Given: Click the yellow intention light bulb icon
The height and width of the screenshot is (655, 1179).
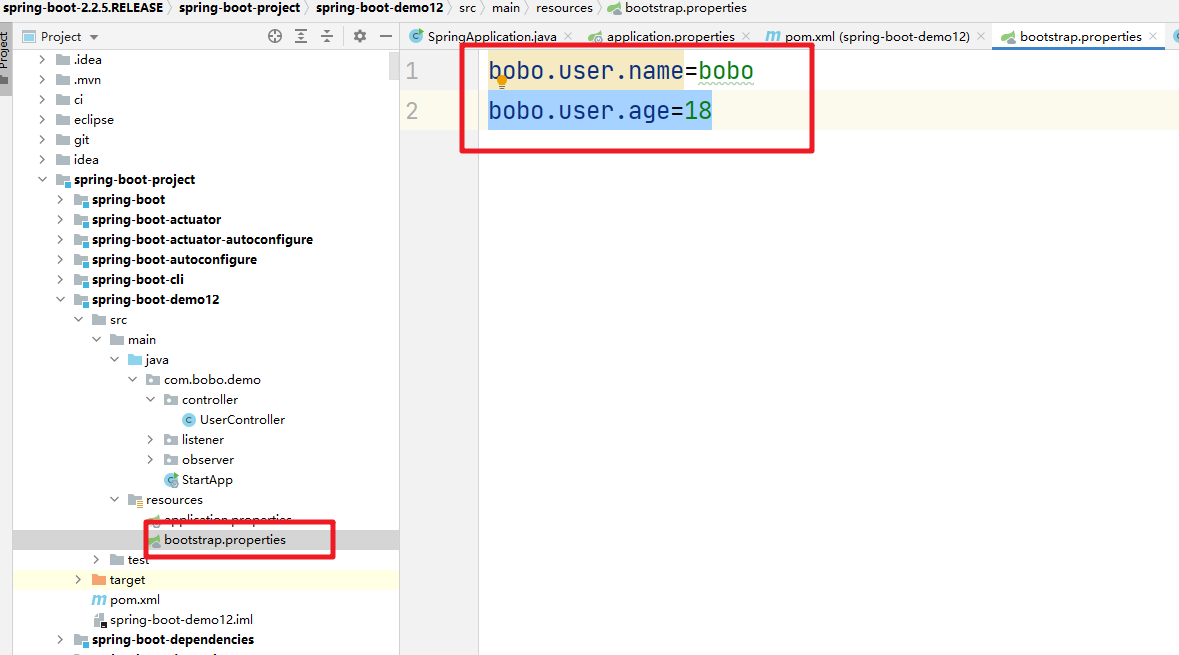Looking at the screenshot, I should (502, 82).
